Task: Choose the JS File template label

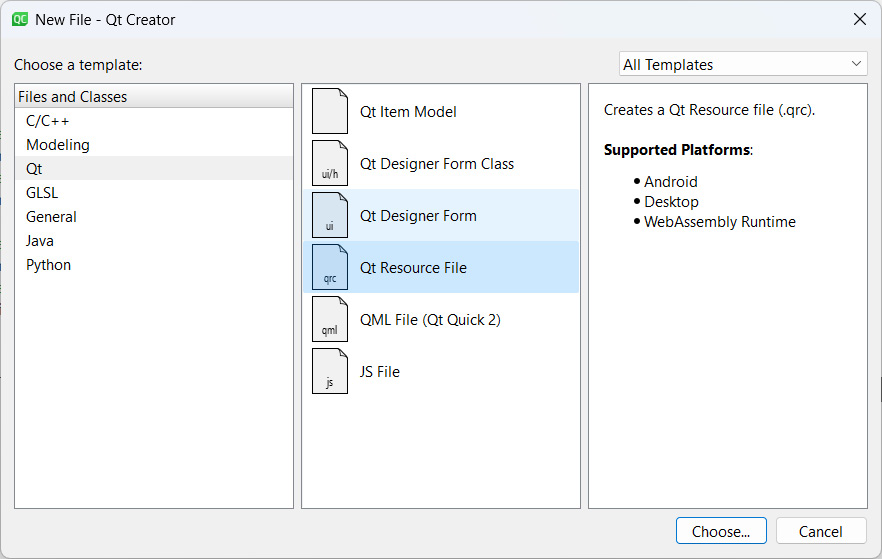Action: (x=380, y=372)
